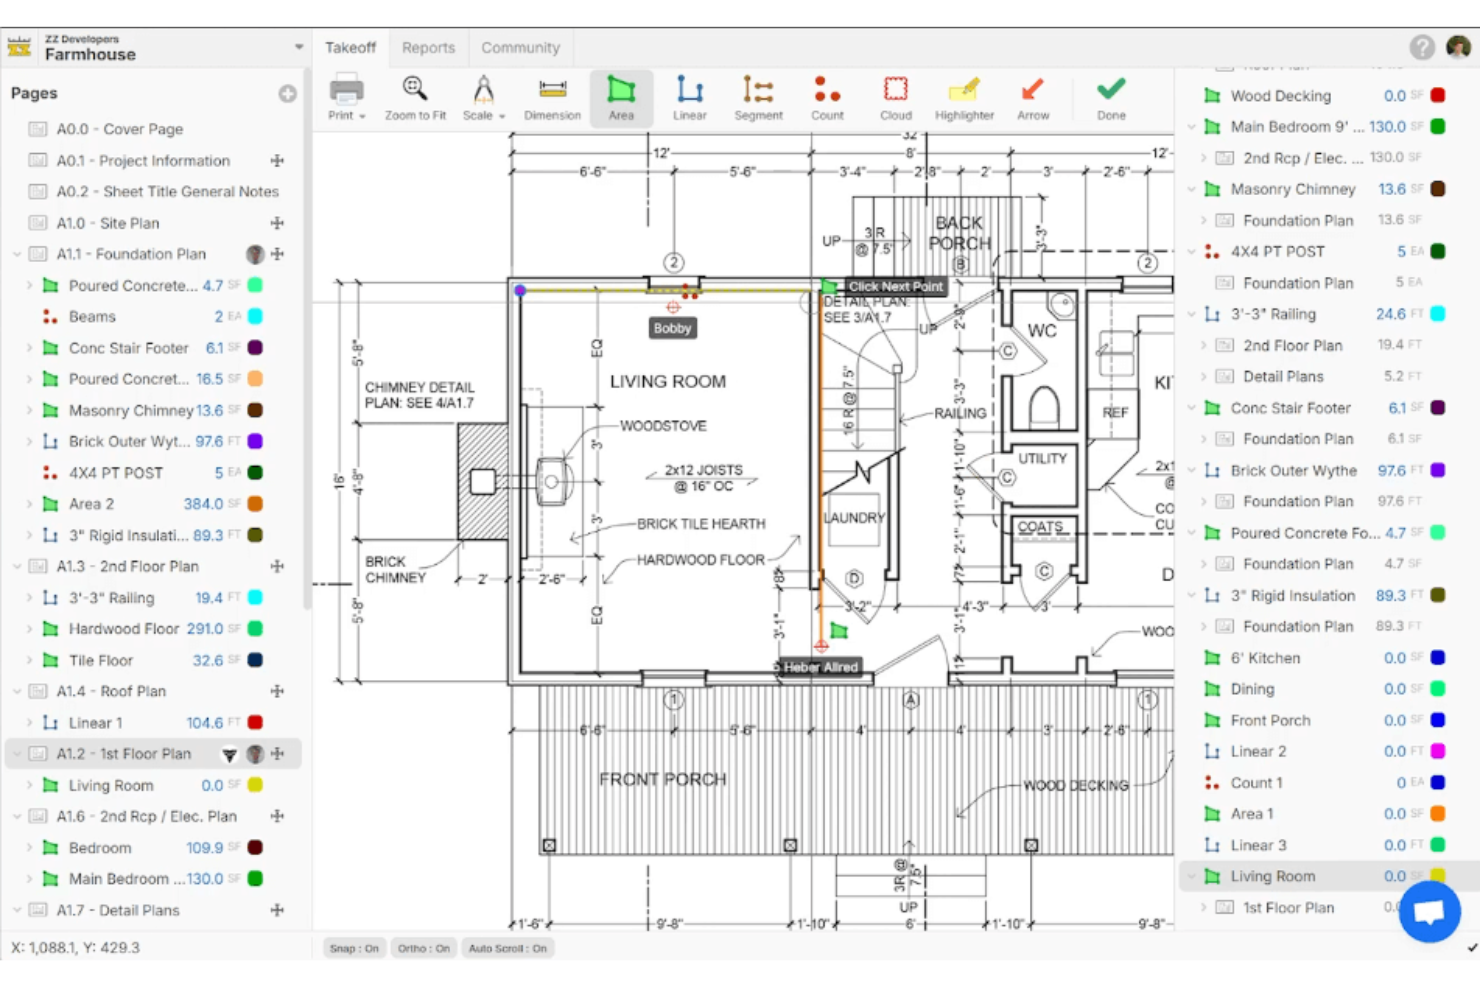Collapse Masonry Chimney group in right panel
This screenshot has width=1480, height=987.
pyautogui.click(x=1191, y=189)
